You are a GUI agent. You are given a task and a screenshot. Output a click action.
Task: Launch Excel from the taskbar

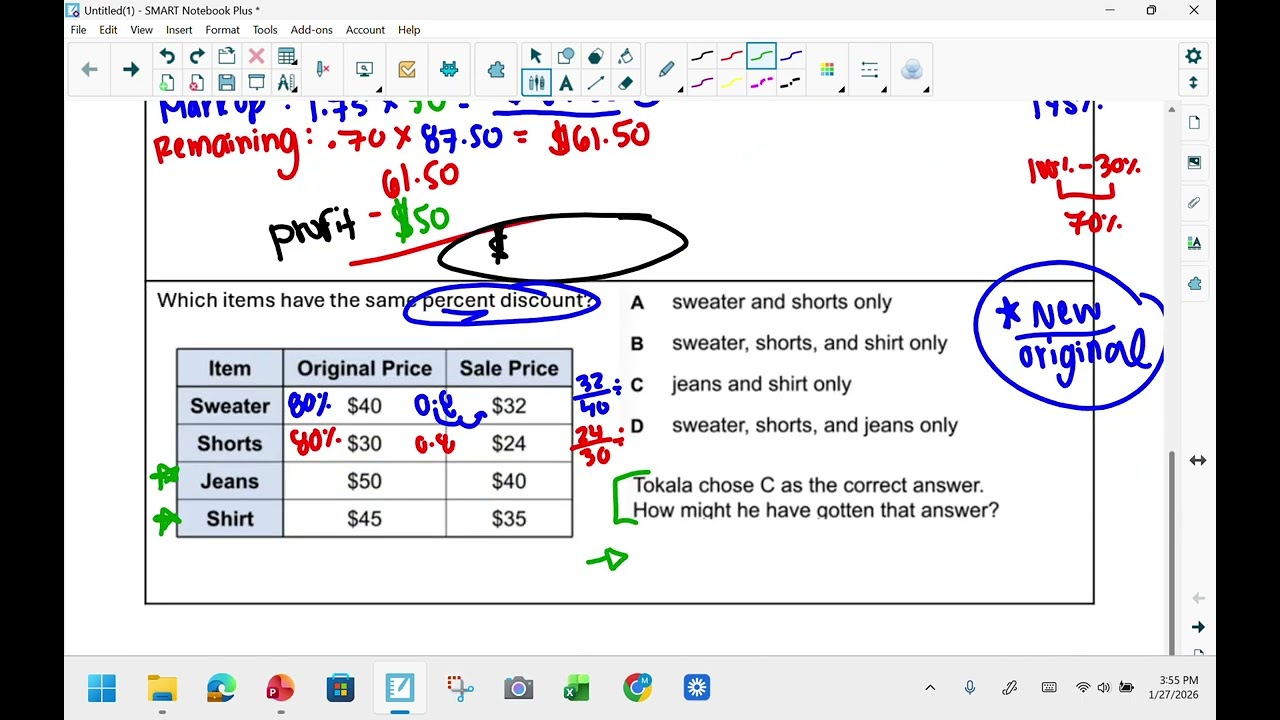[577, 688]
